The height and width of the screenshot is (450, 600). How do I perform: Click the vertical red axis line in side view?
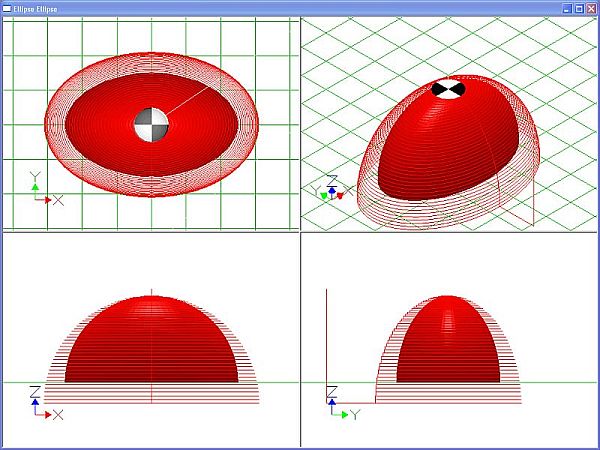click(329, 340)
